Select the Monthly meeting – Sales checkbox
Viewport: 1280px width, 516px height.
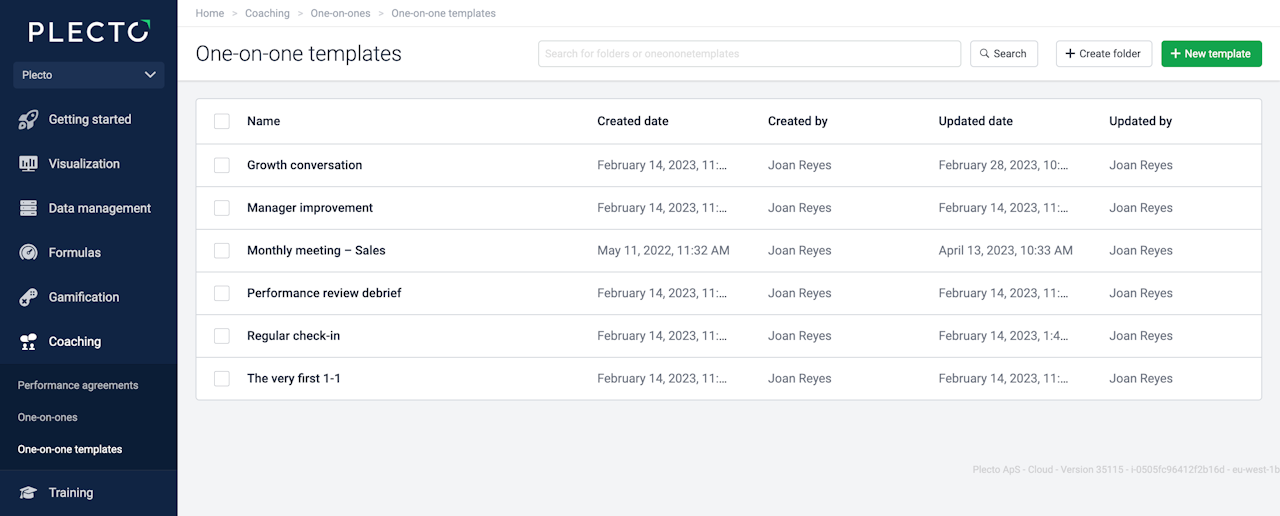pyautogui.click(x=222, y=251)
